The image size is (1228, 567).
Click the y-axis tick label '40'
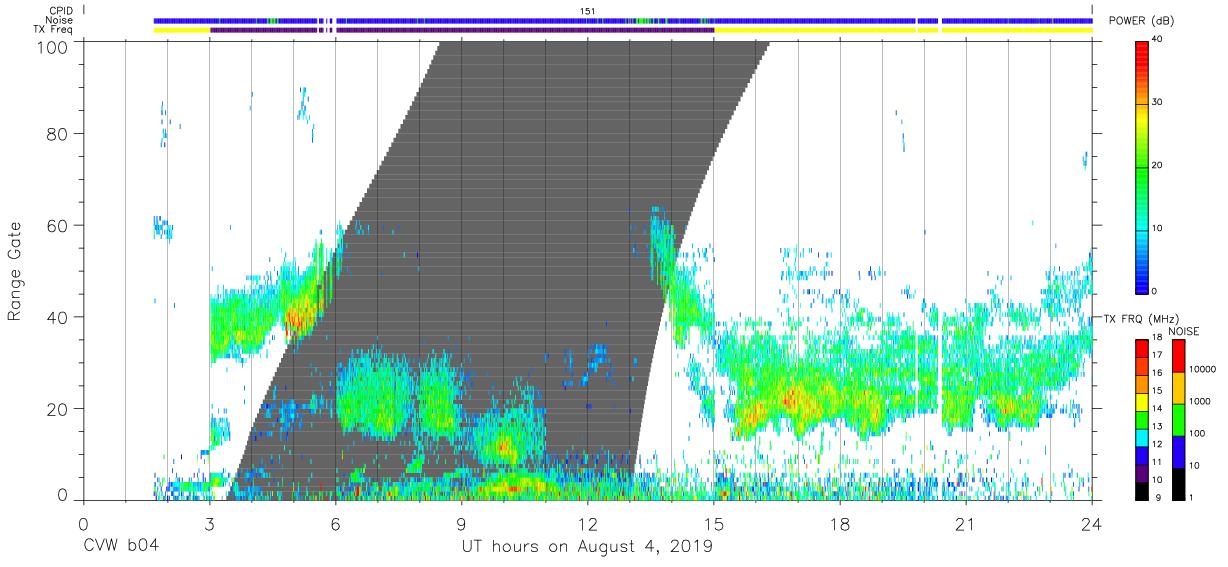click(57, 318)
